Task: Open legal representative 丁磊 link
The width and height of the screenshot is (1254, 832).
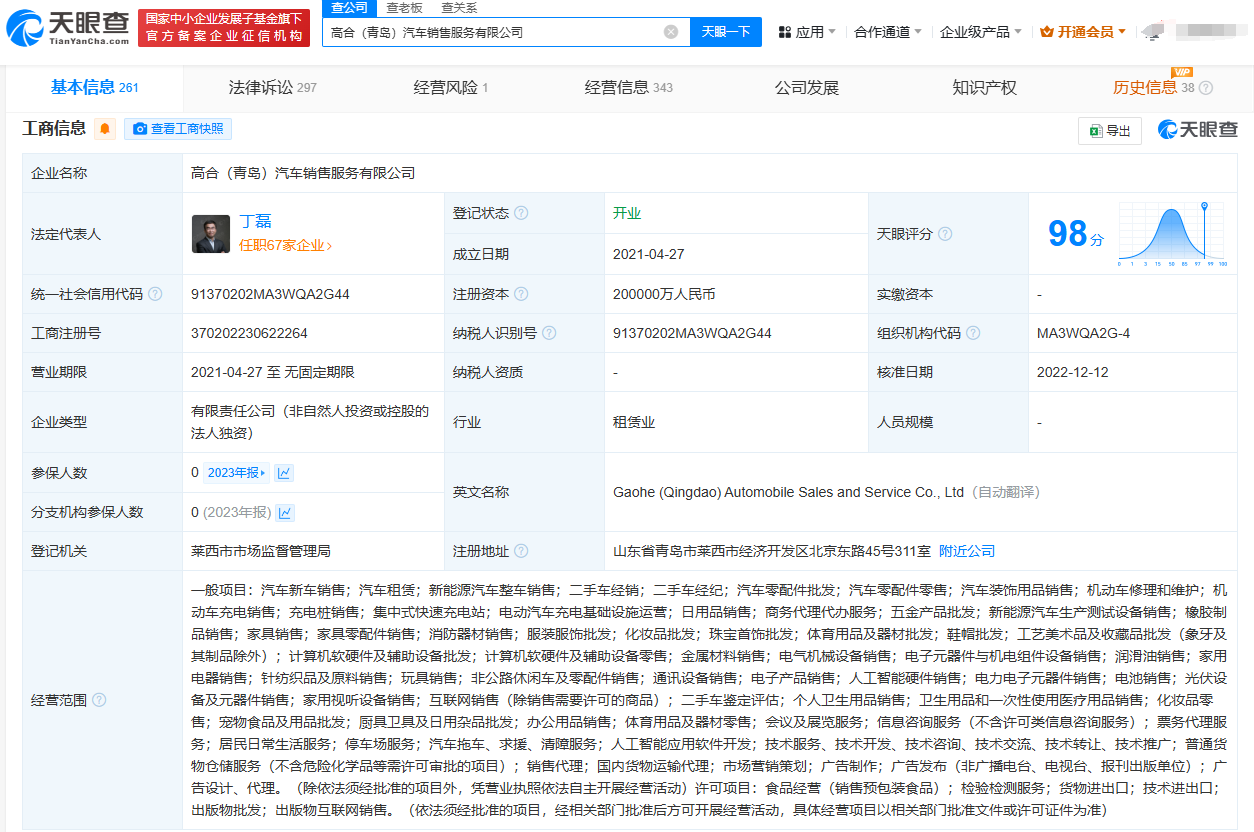Action: (255, 221)
